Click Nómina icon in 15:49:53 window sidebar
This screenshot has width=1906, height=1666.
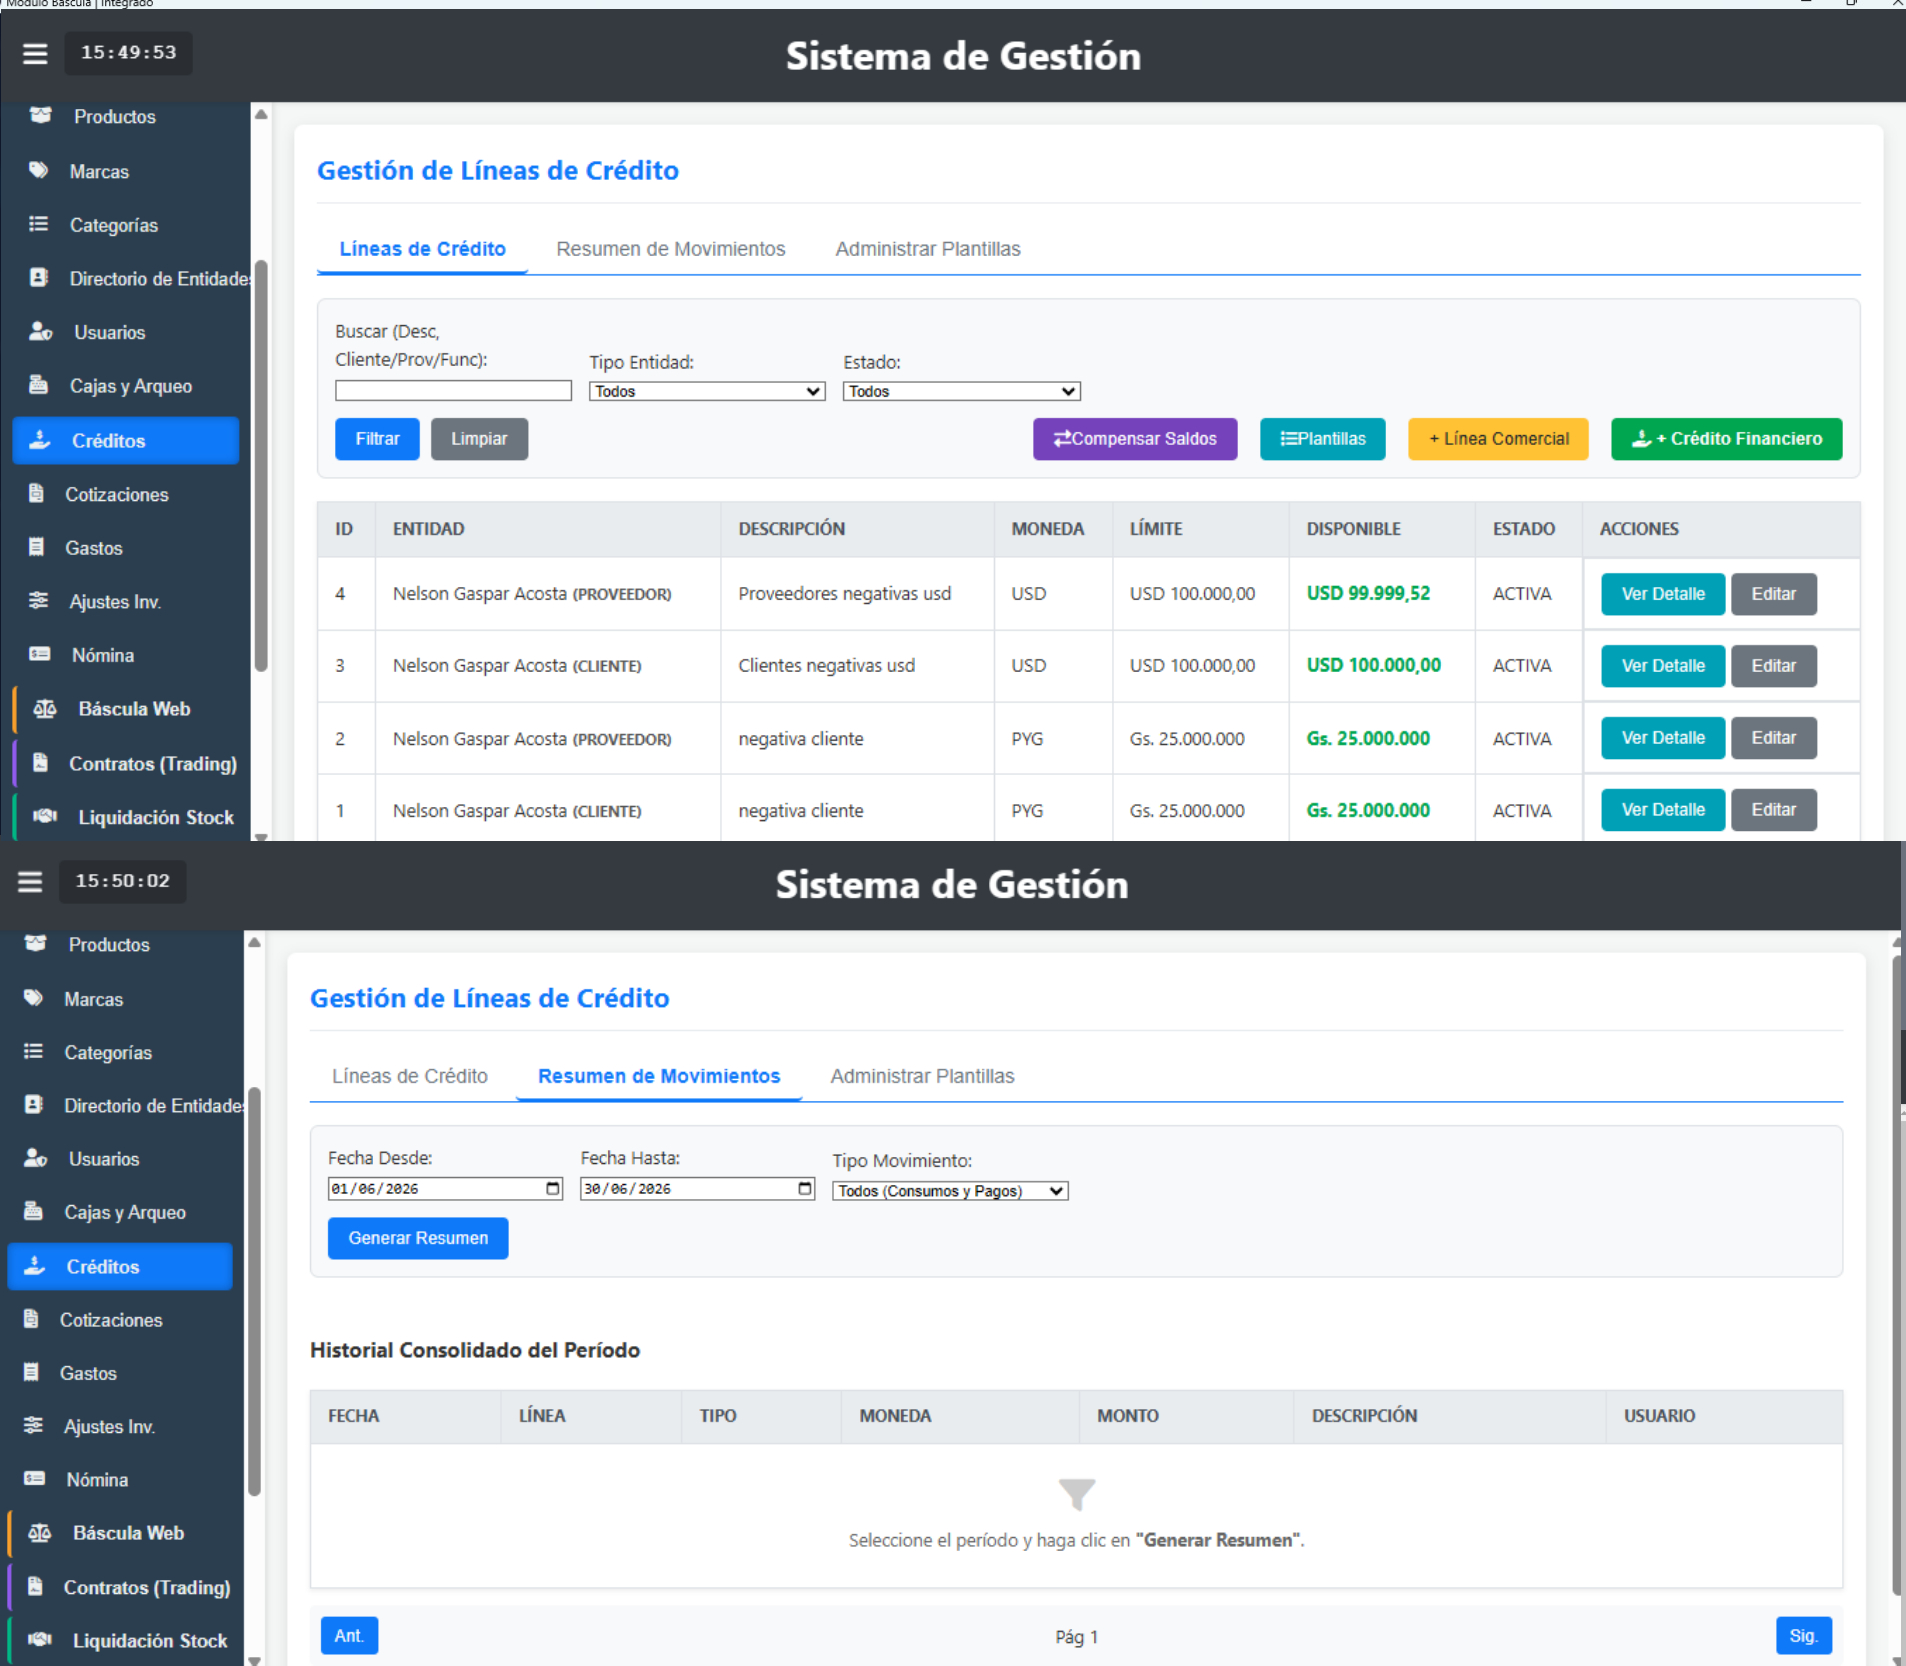[x=39, y=655]
